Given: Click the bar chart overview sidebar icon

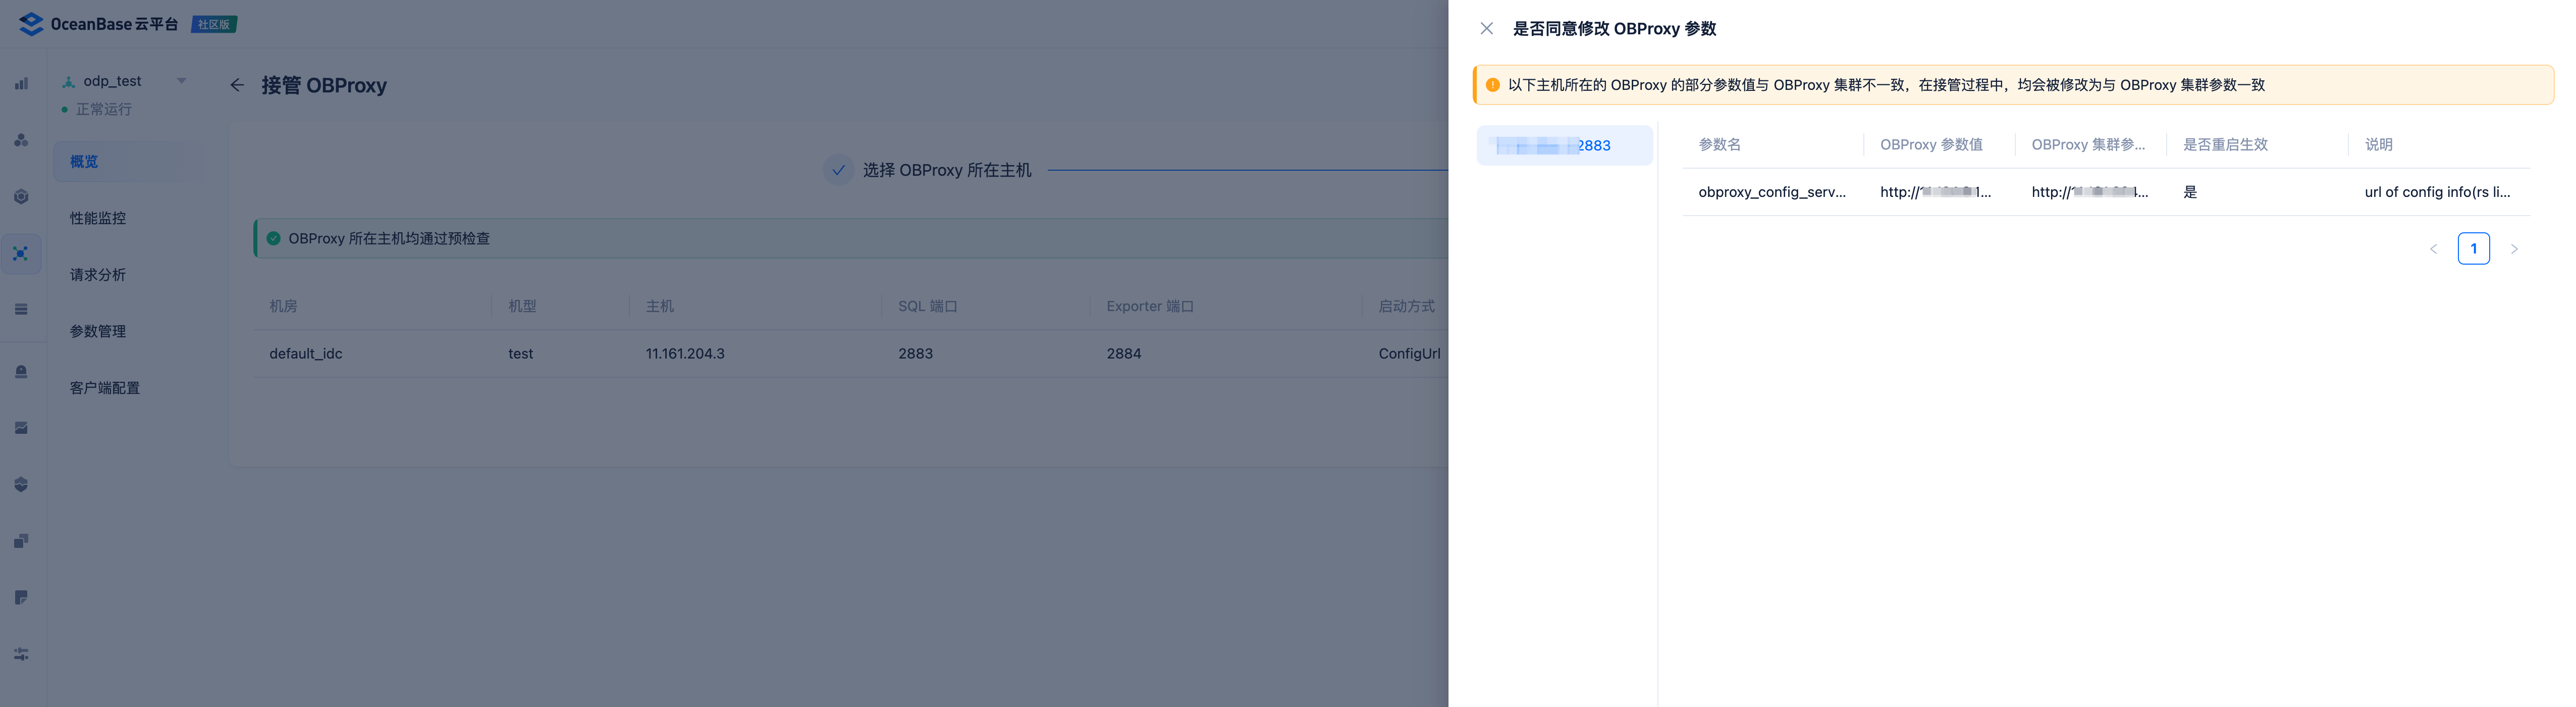Looking at the screenshot, I should point(21,84).
